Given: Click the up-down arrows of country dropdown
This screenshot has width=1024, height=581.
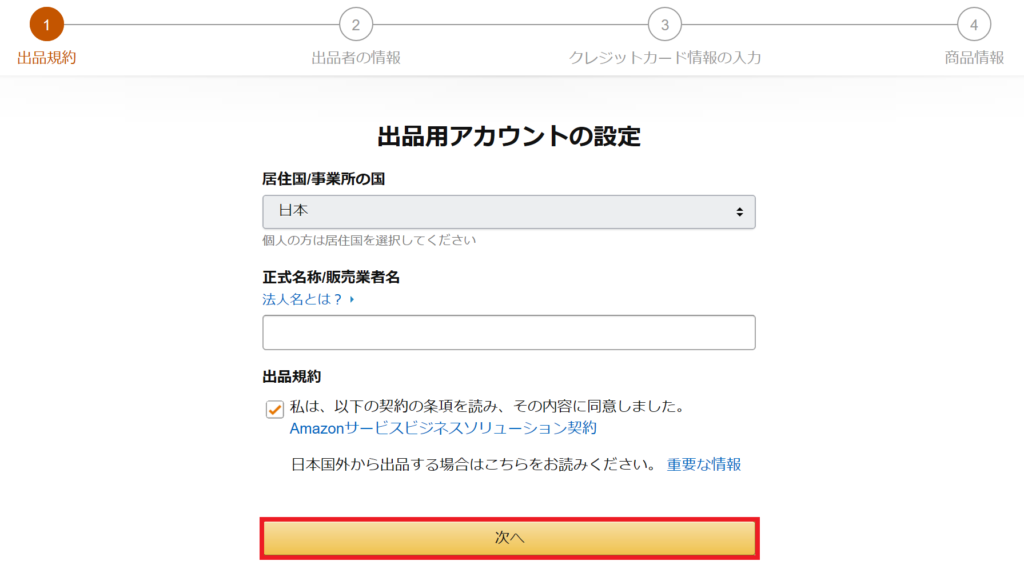Looking at the screenshot, I should [739, 212].
